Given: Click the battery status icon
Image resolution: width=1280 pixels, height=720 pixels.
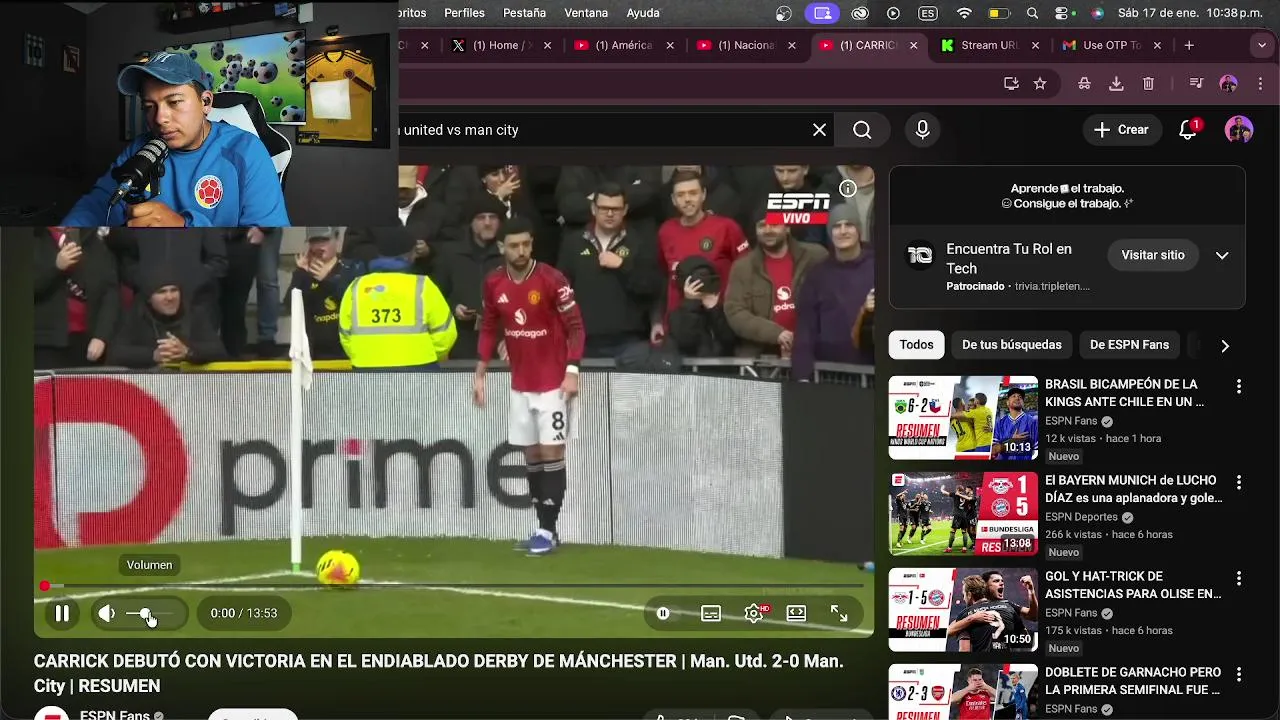Looking at the screenshot, I should pyautogui.click(x=998, y=13).
